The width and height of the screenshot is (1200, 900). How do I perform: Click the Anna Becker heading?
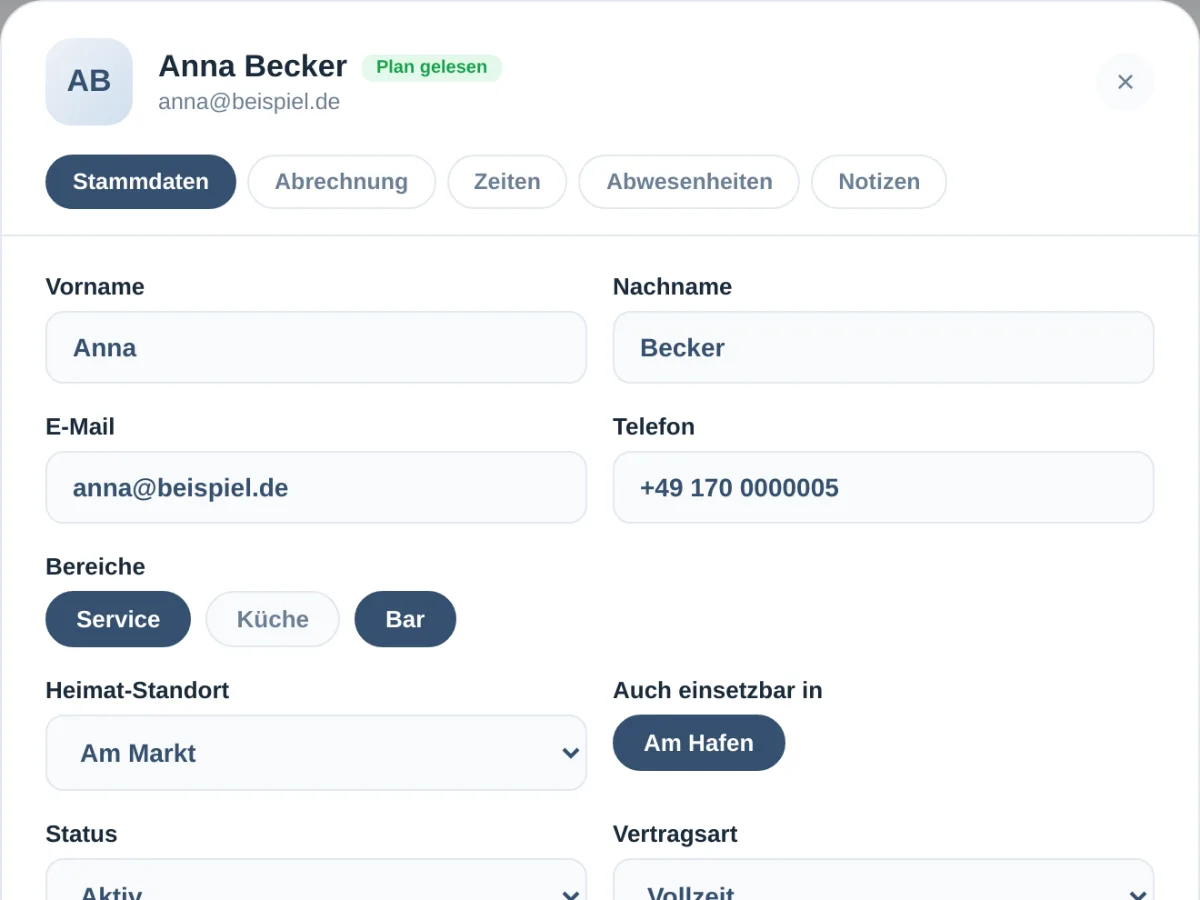click(x=253, y=66)
